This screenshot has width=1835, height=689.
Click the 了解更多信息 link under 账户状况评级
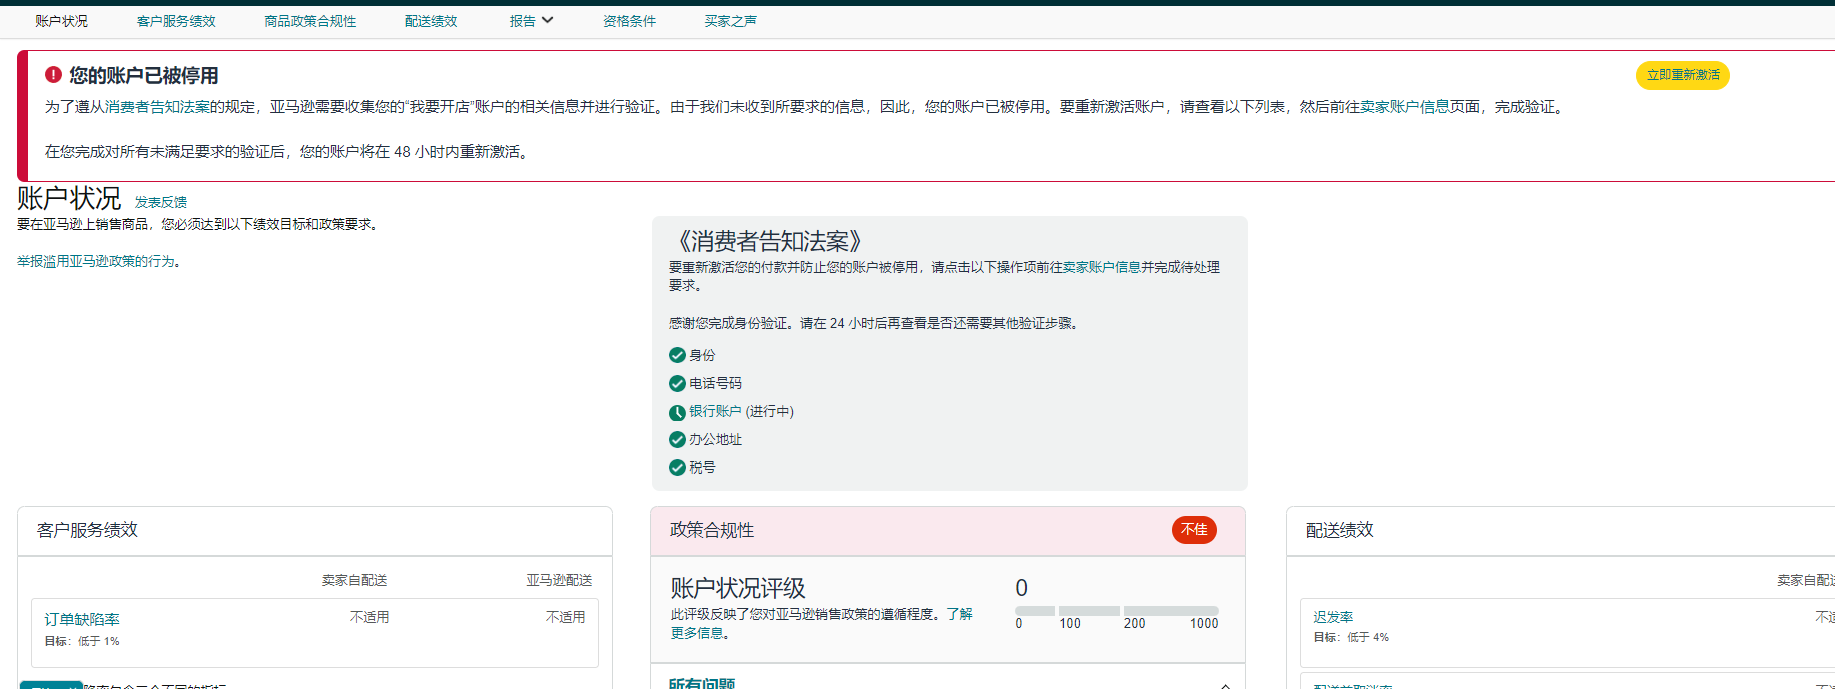pyautogui.click(x=822, y=623)
